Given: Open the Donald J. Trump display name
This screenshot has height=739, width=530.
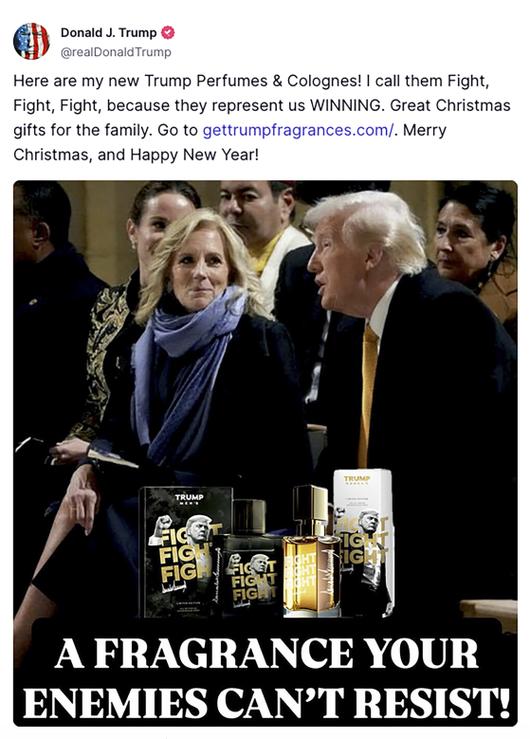Looking at the screenshot, I should 108,33.
